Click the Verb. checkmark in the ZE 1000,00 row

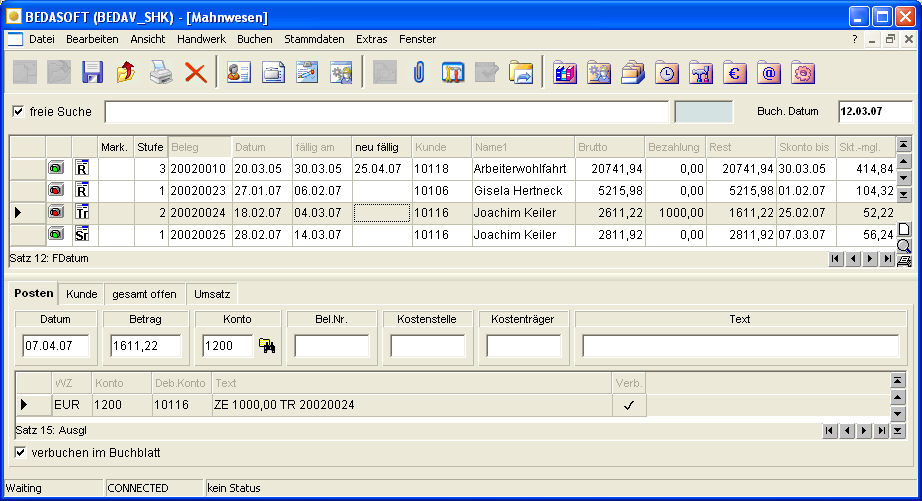click(x=629, y=405)
